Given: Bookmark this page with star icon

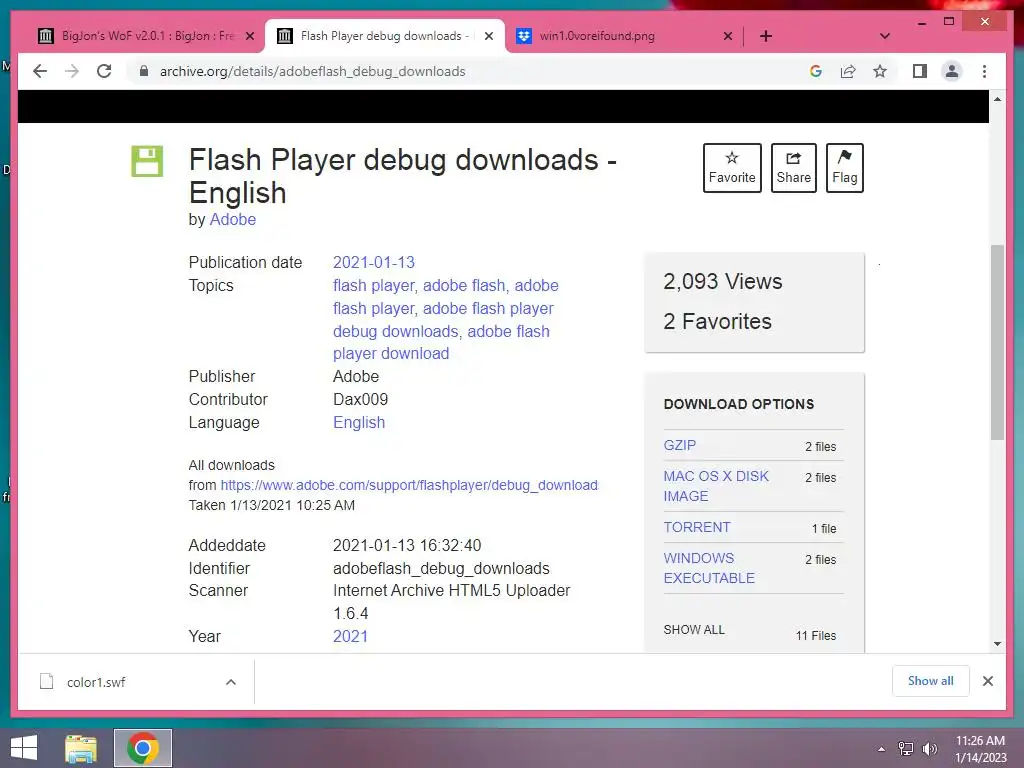Looking at the screenshot, I should [880, 71].
